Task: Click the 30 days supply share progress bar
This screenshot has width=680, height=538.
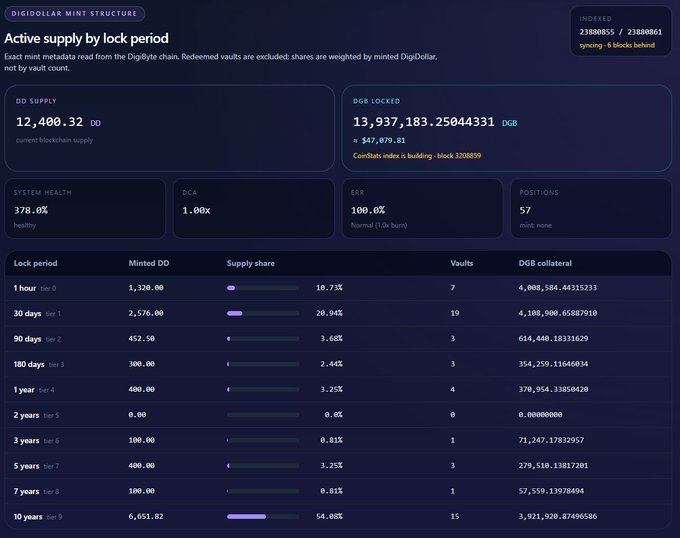Action: (263, 313)
